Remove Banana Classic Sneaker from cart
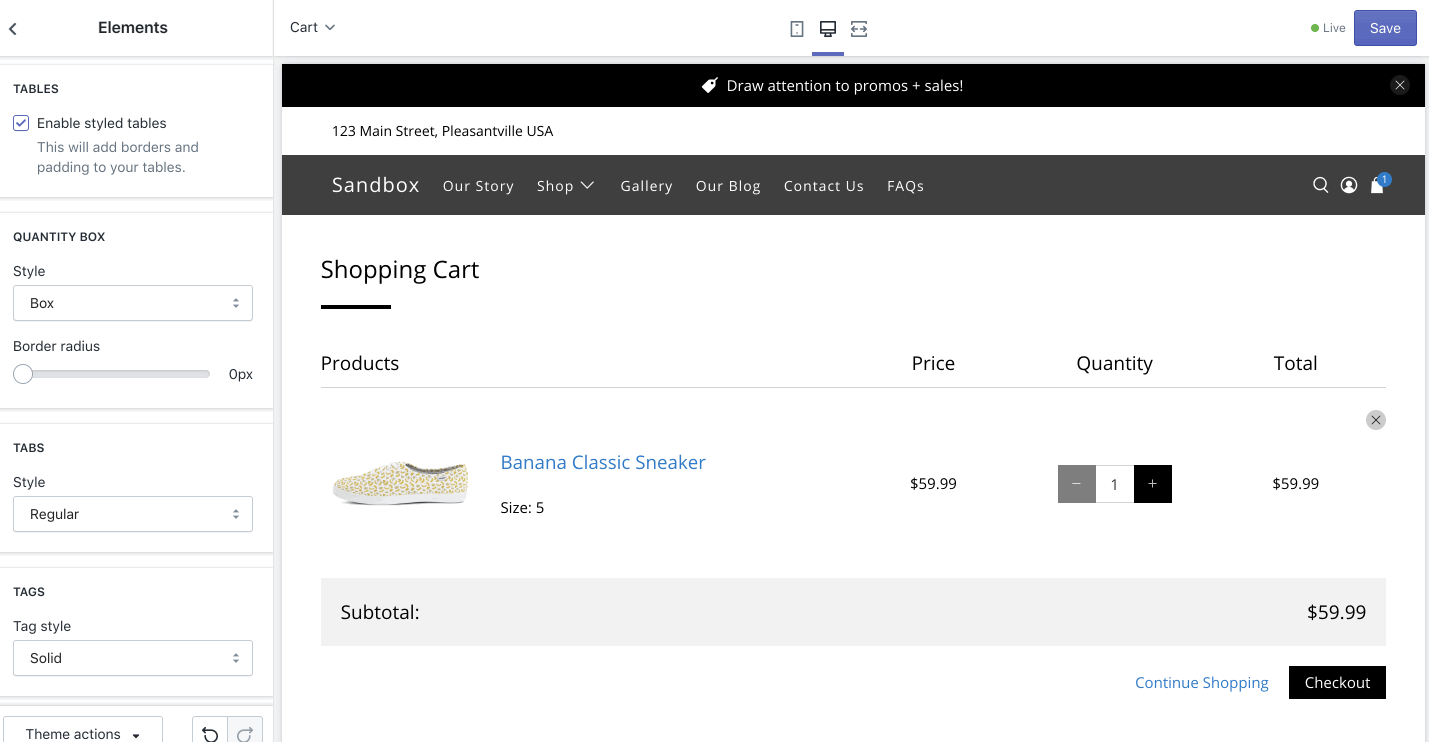The height and width of the screenshot is (742, 1429). (x=1376, y=420)
